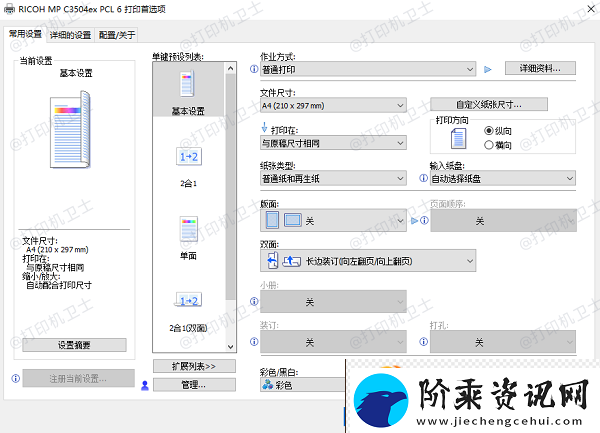Open the 输入纸盘 dropdown
600x433 pixels.
503,178
